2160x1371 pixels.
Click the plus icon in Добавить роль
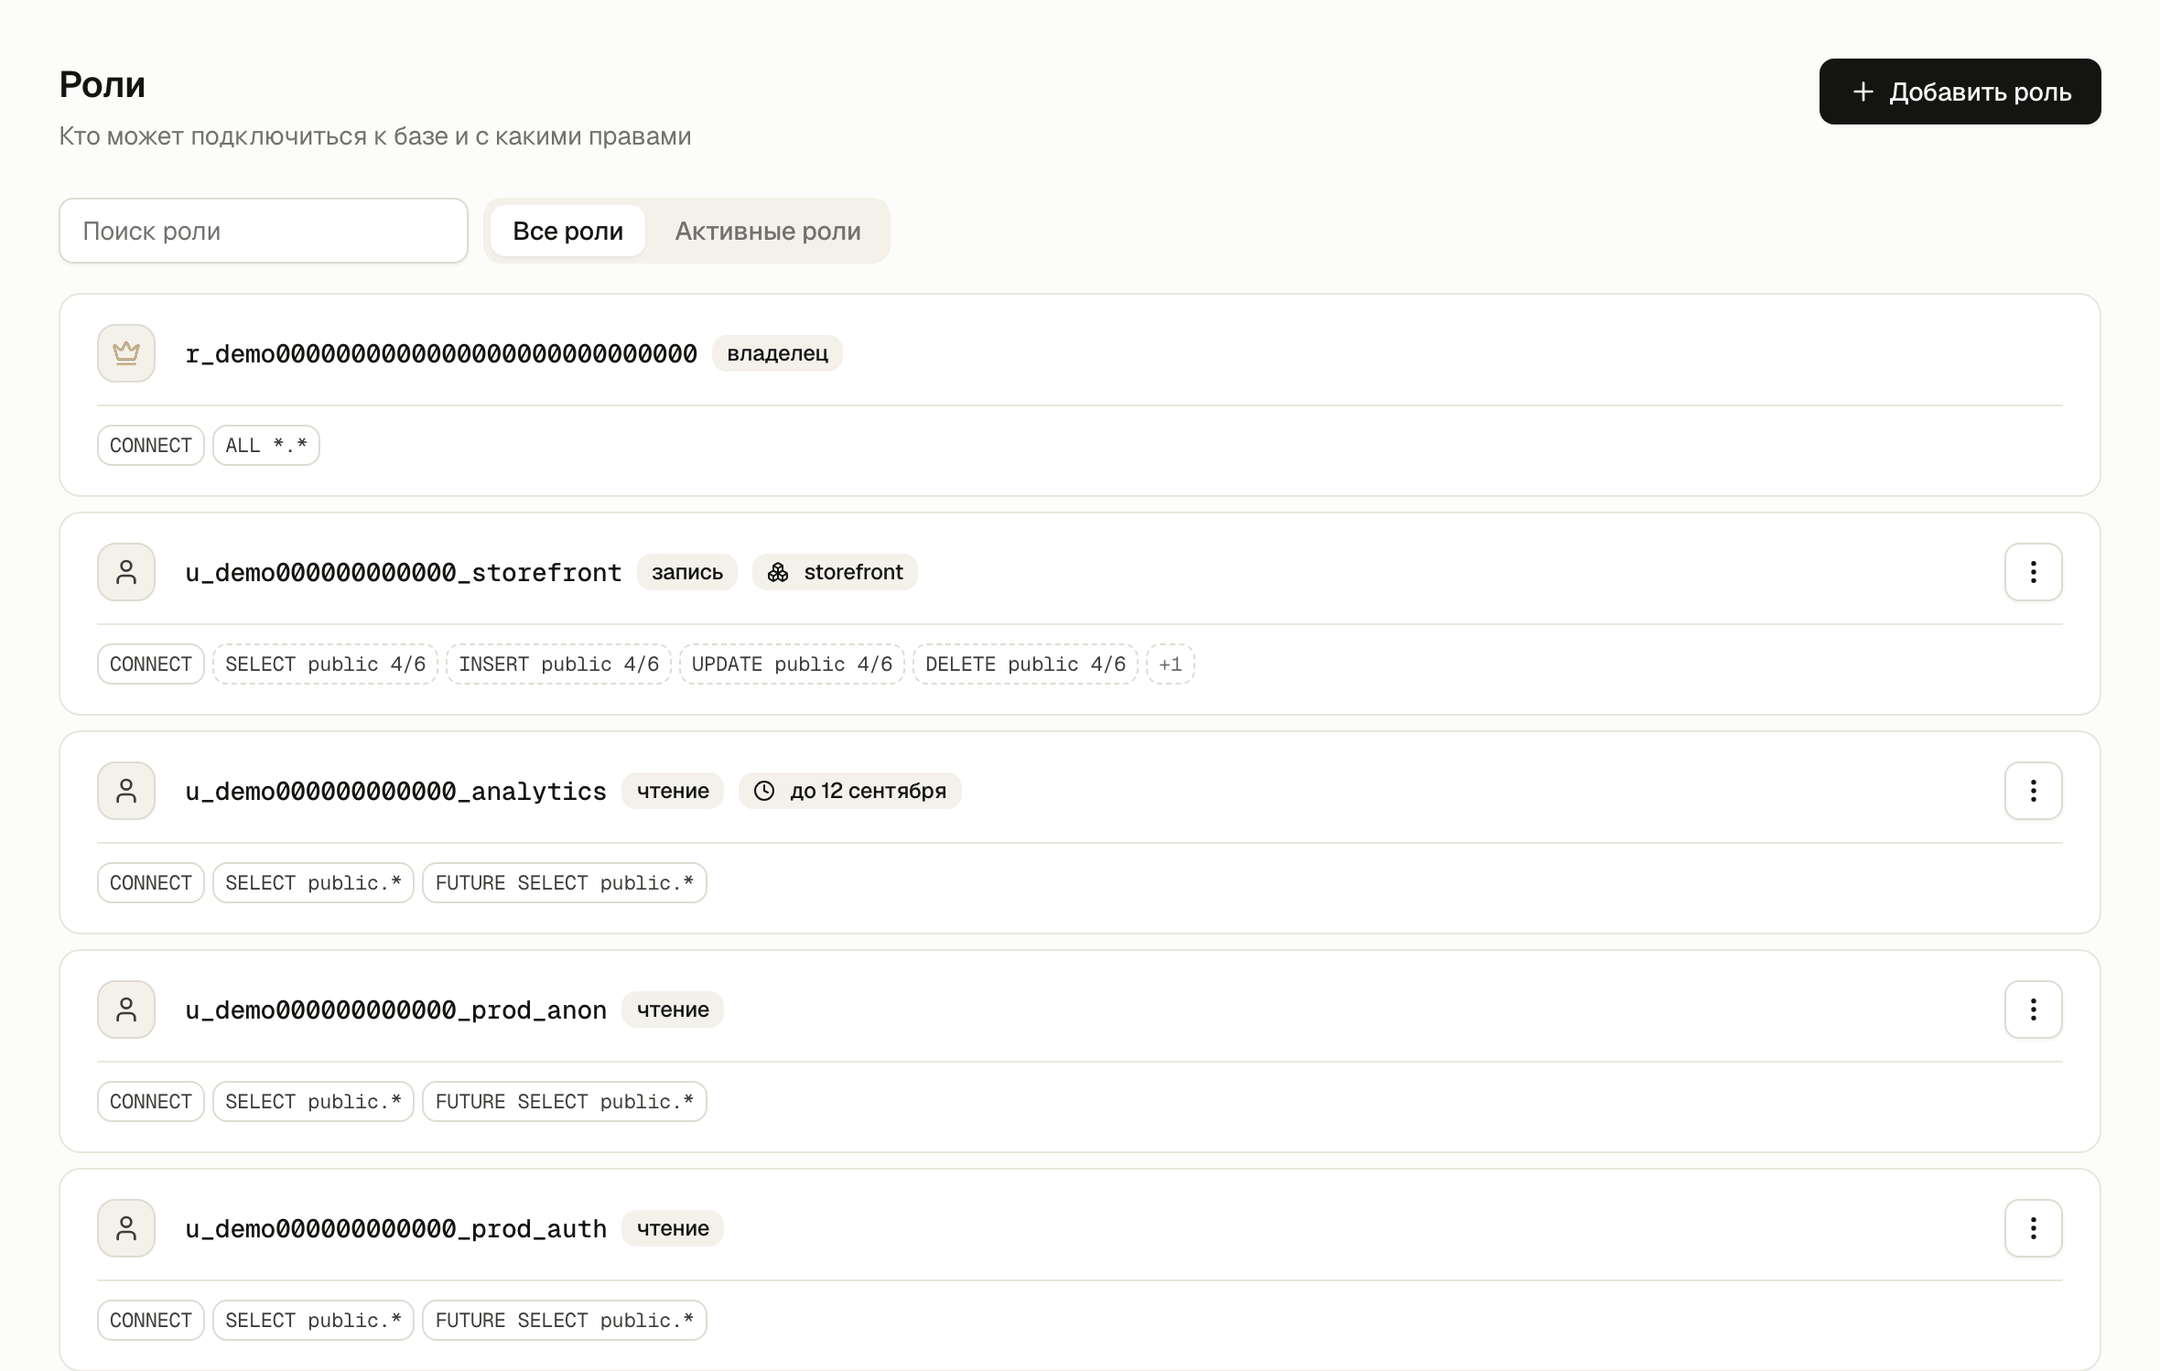(x=1862, y=92)
